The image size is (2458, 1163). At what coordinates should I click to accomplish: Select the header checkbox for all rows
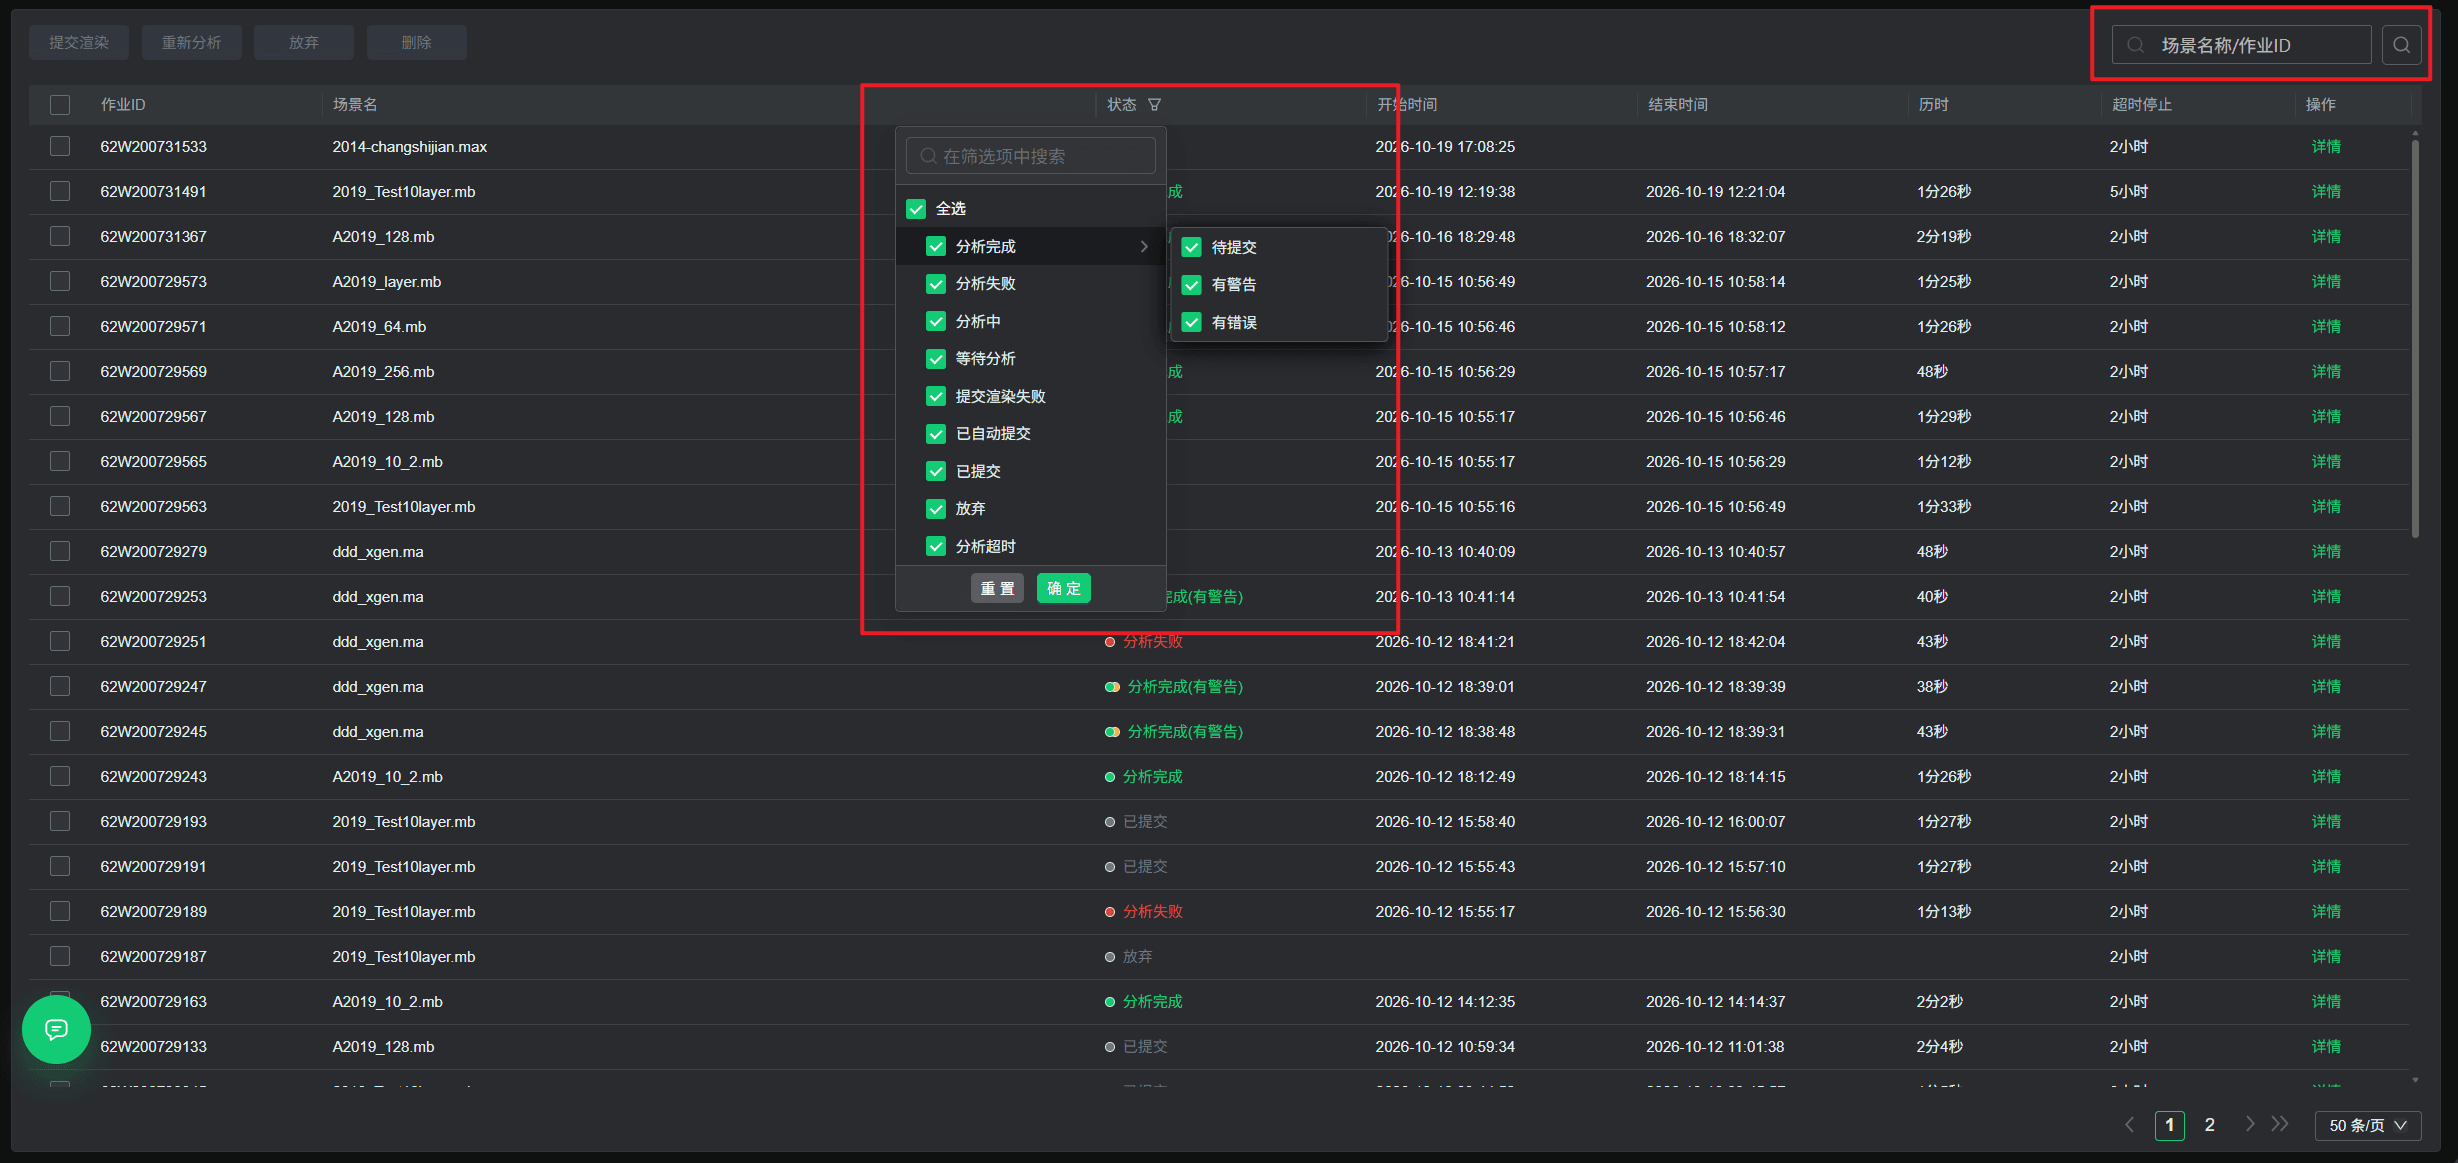tap(60, 105)
